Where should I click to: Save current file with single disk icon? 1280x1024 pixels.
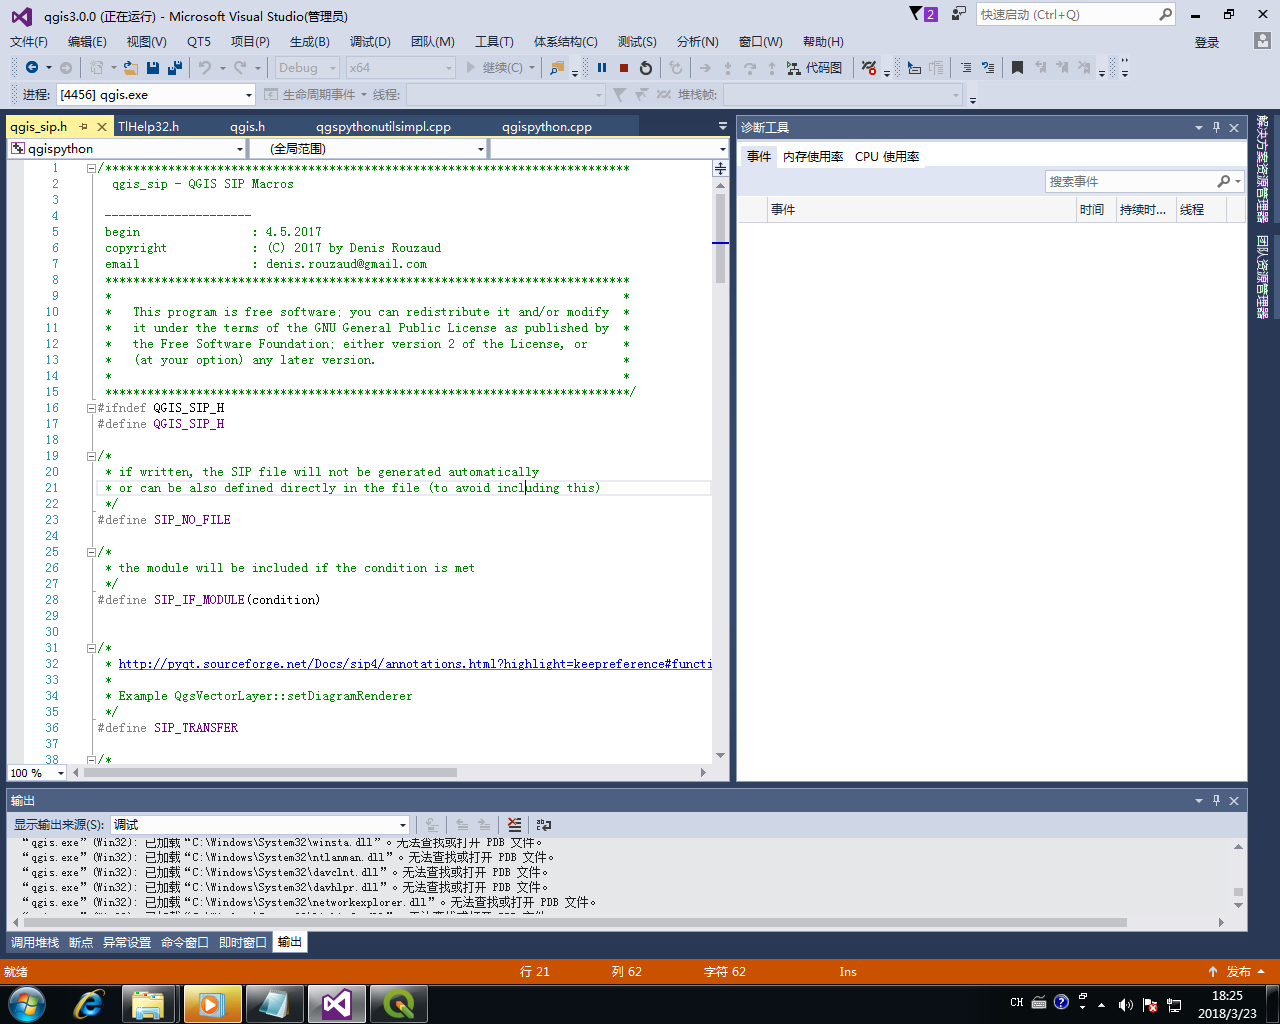pos(153,67)
